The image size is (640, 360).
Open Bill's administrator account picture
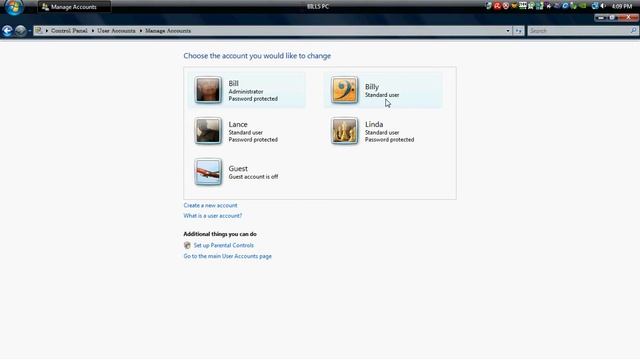[x=208, y=90]
